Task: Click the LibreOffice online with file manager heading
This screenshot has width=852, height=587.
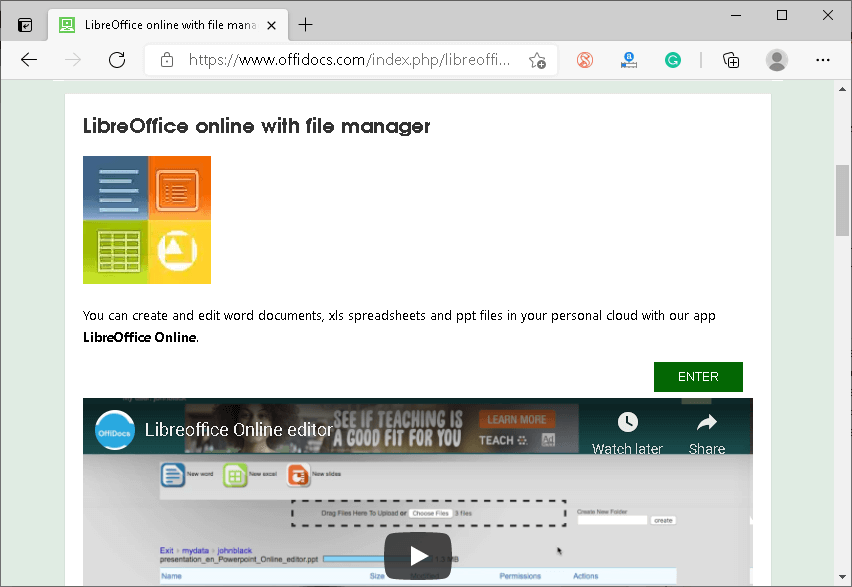Action: pyautogui.click(x=256, y=126)
